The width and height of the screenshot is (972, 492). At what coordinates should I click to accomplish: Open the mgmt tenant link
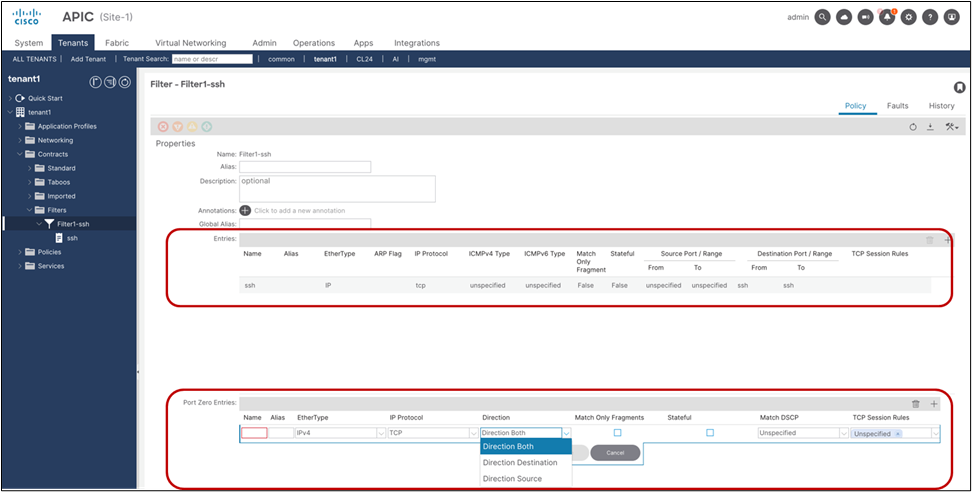tap(427, 59)
